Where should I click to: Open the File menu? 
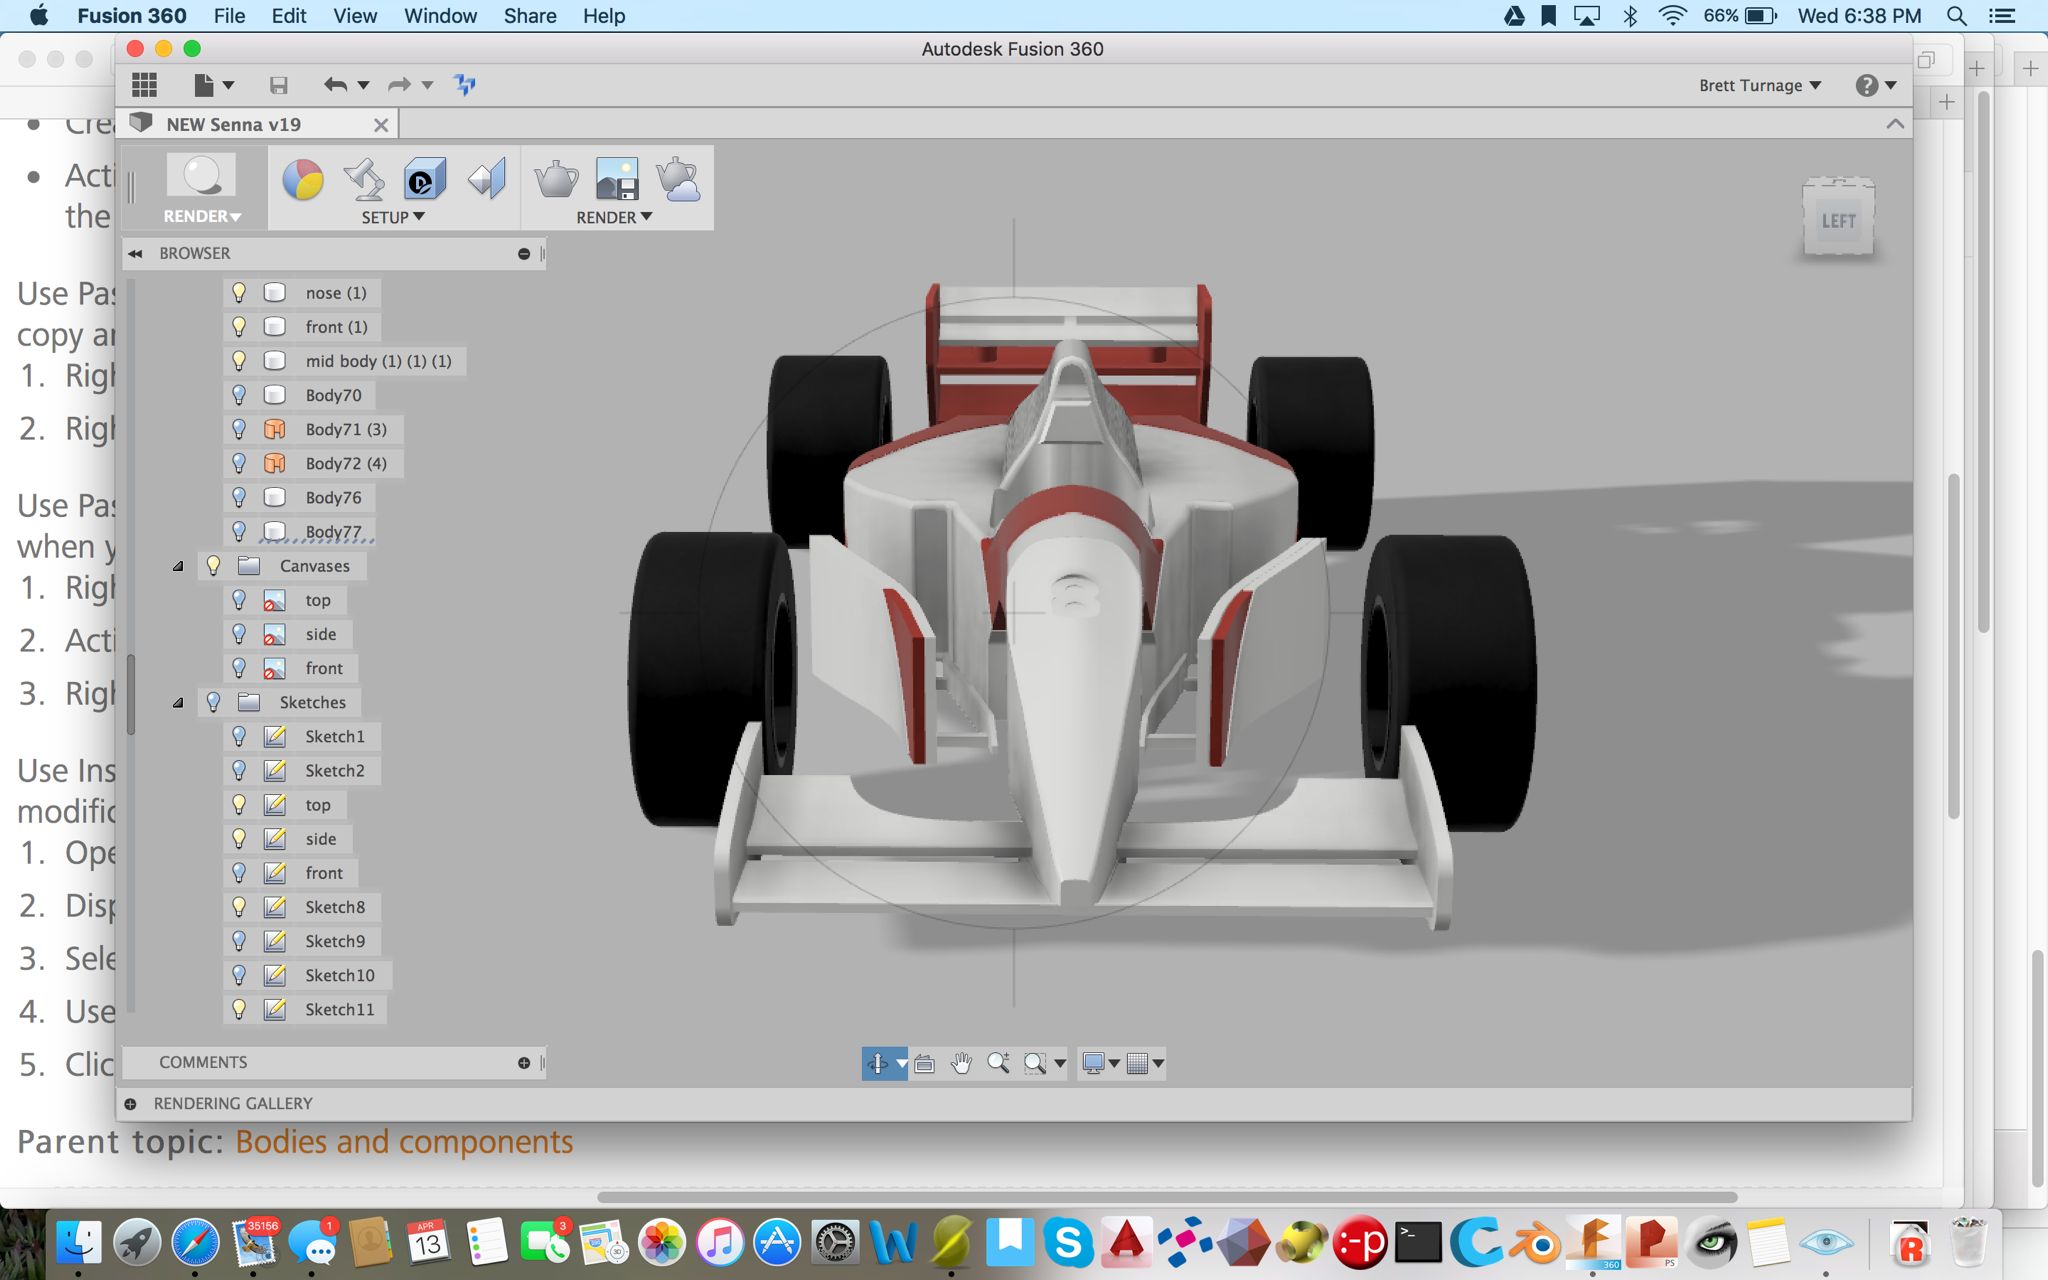[x=229, y=16]
